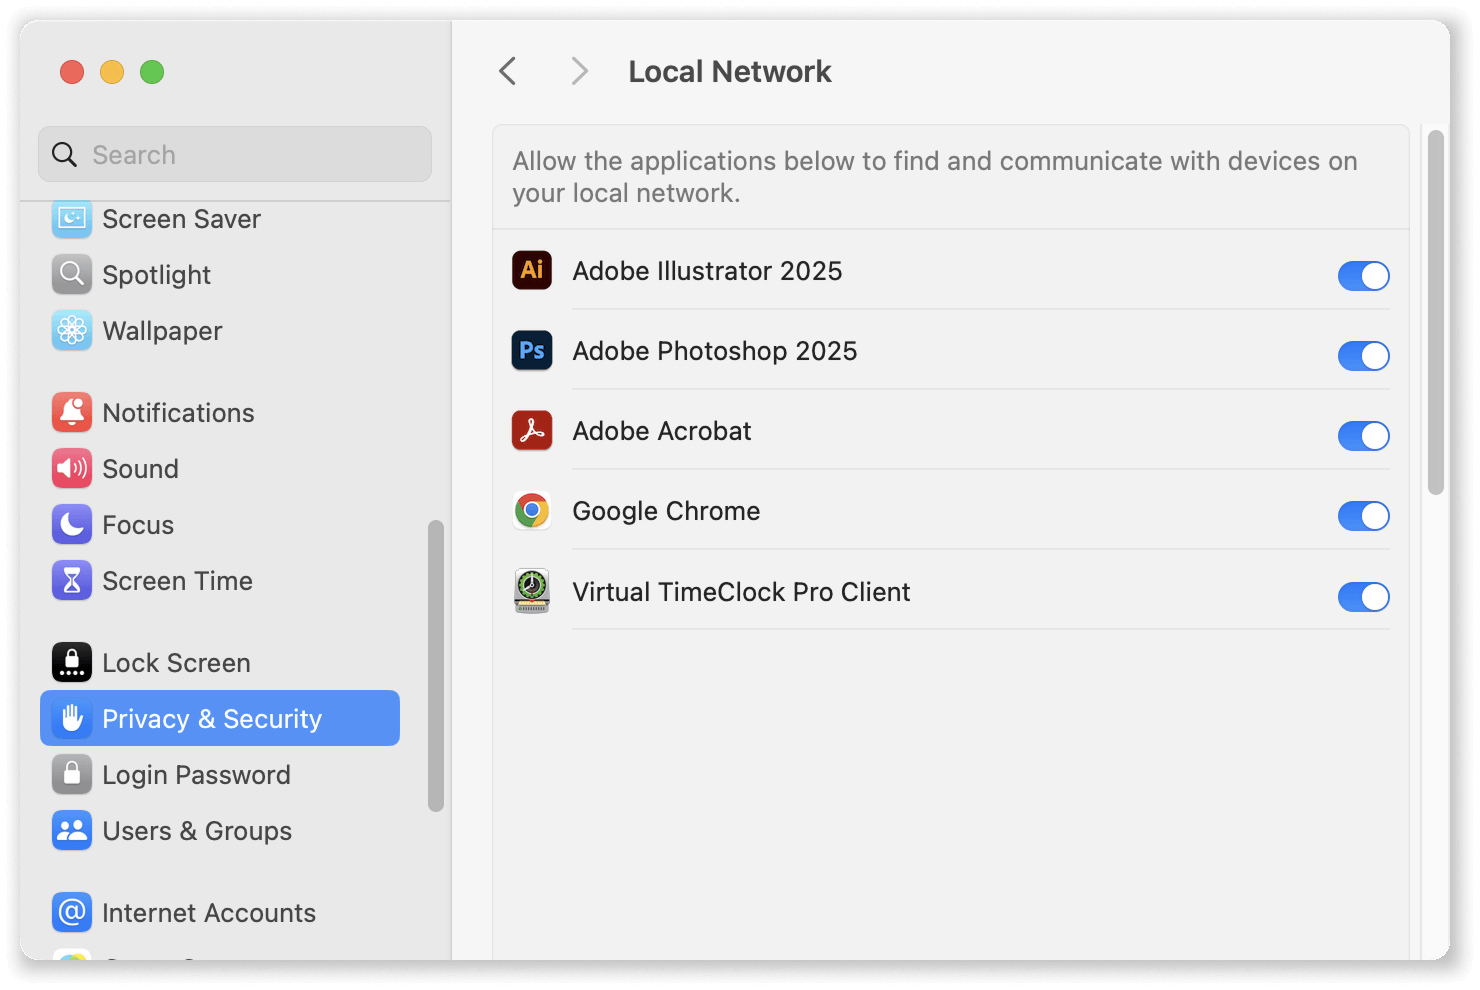Click the Notifications bell icon
Viewport: 1480px width, 990px height.
(x=72, y=412)
